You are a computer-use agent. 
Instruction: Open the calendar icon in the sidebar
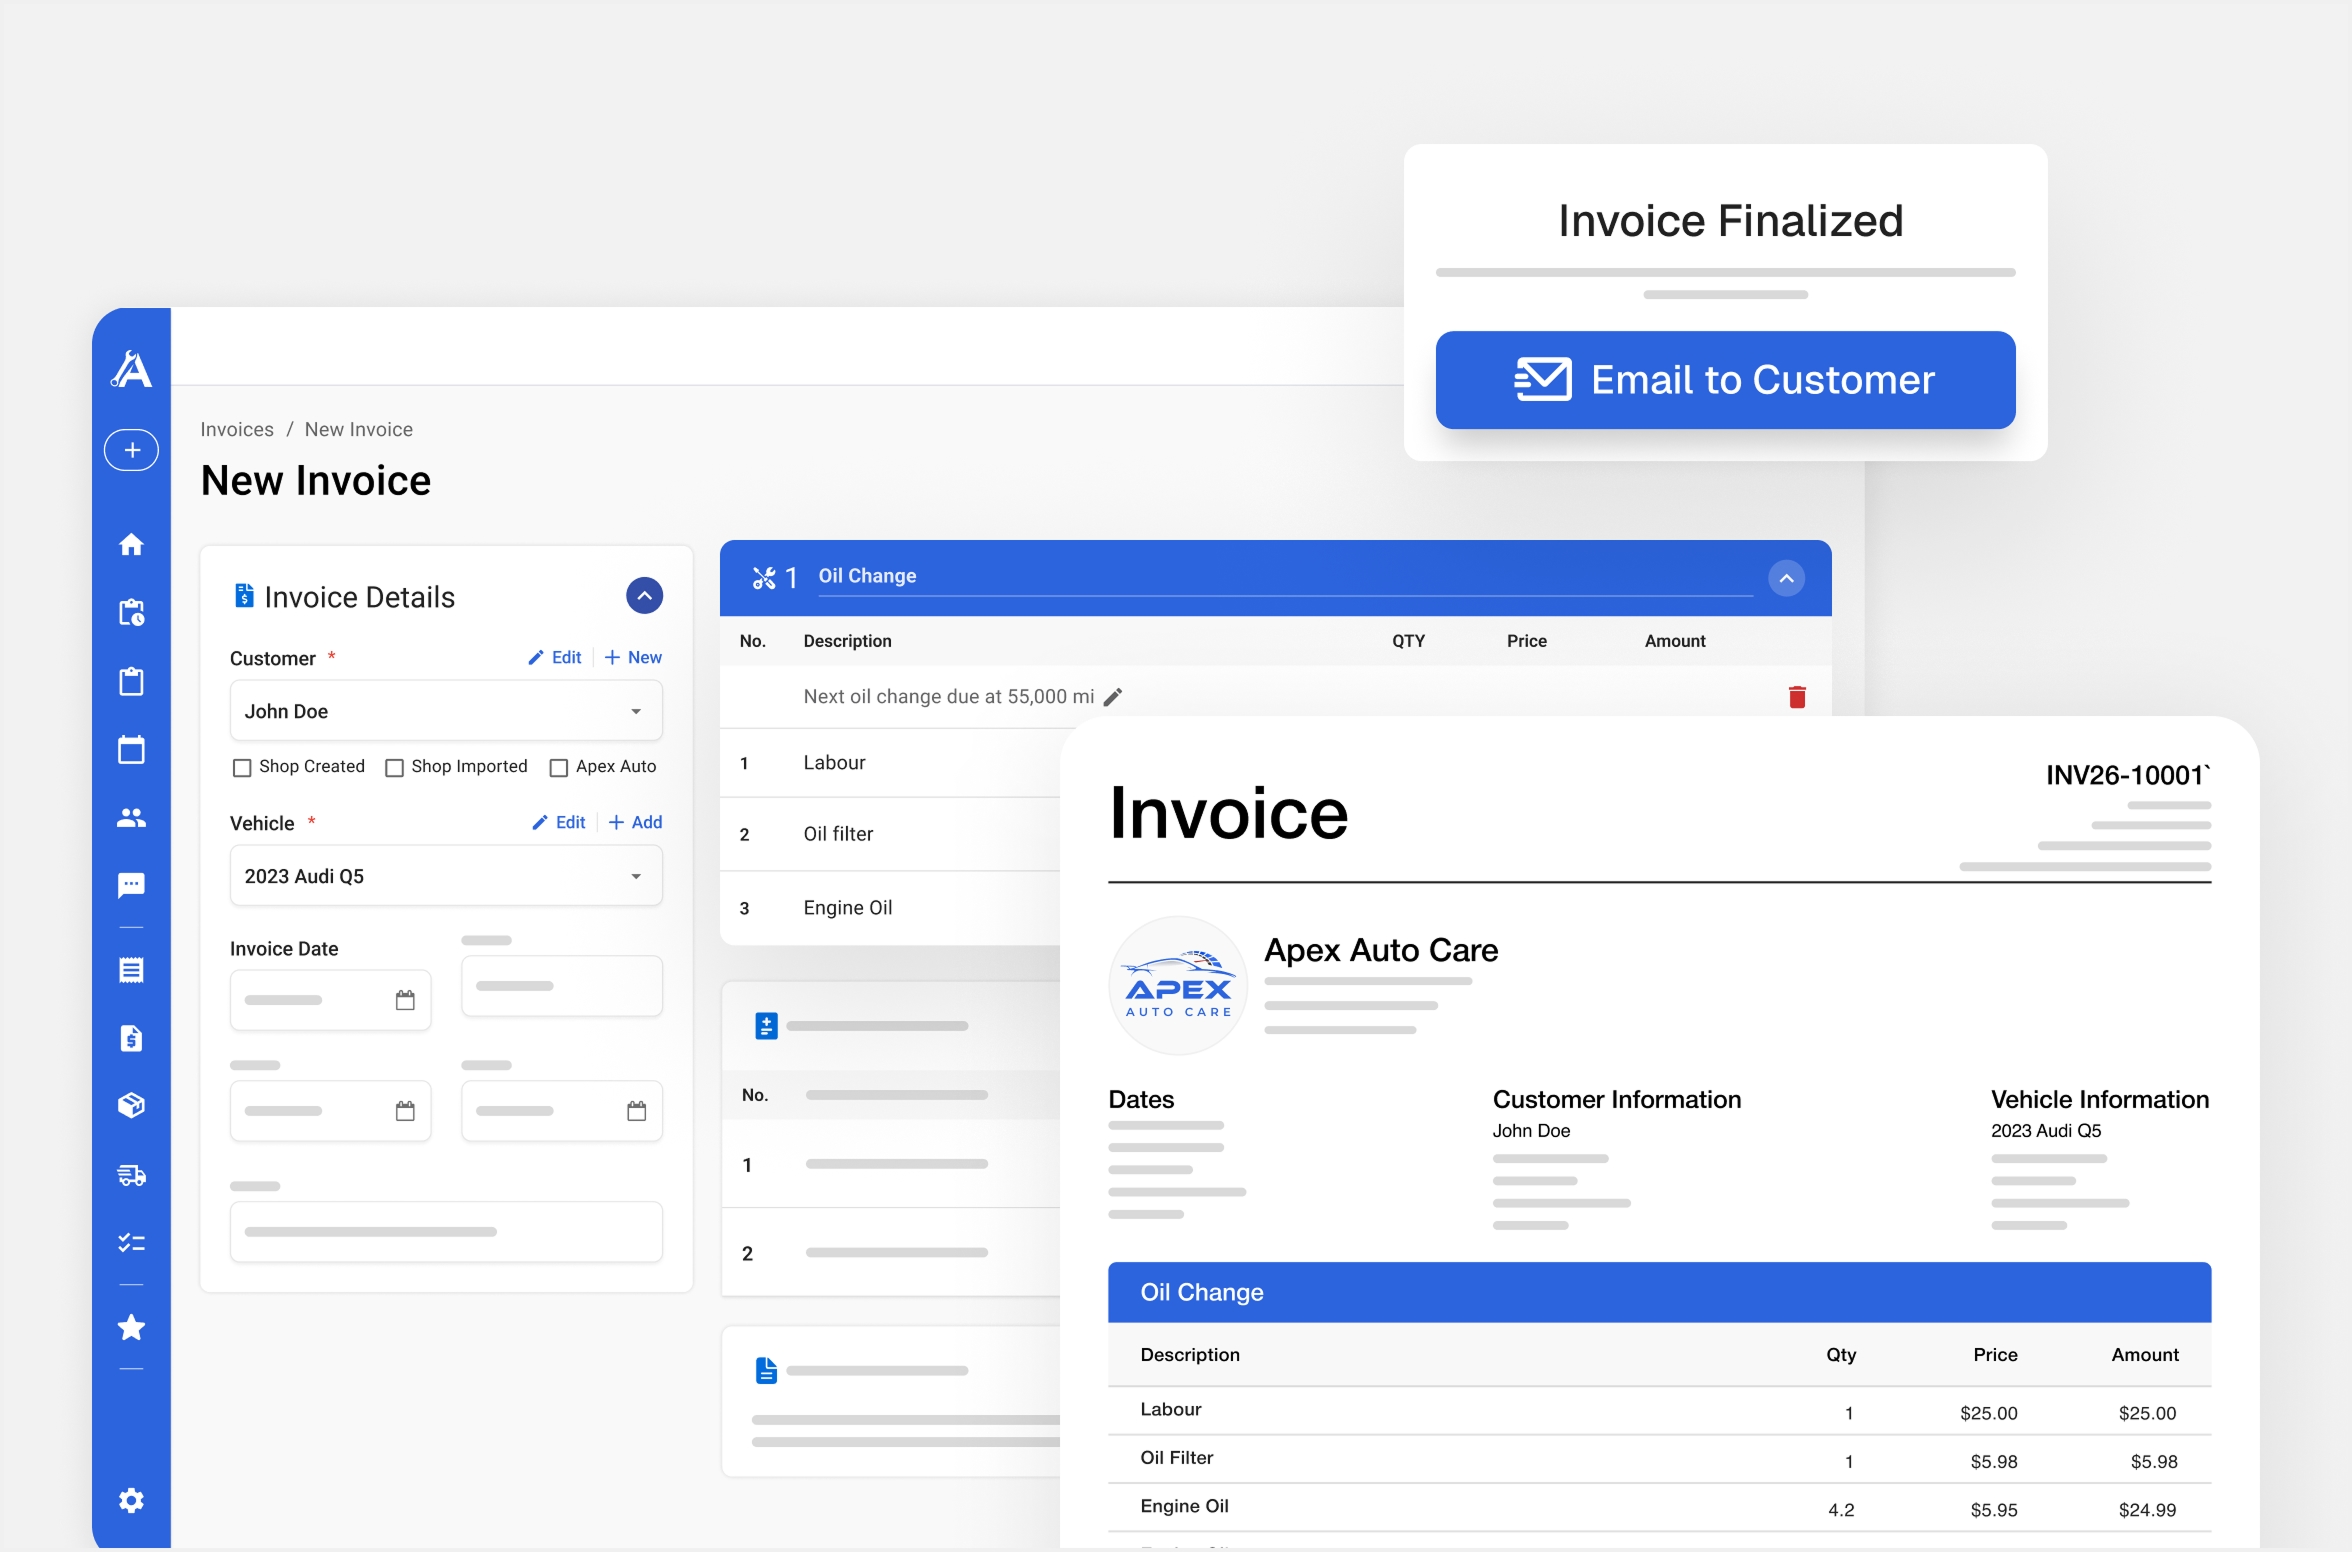[131, 749]
